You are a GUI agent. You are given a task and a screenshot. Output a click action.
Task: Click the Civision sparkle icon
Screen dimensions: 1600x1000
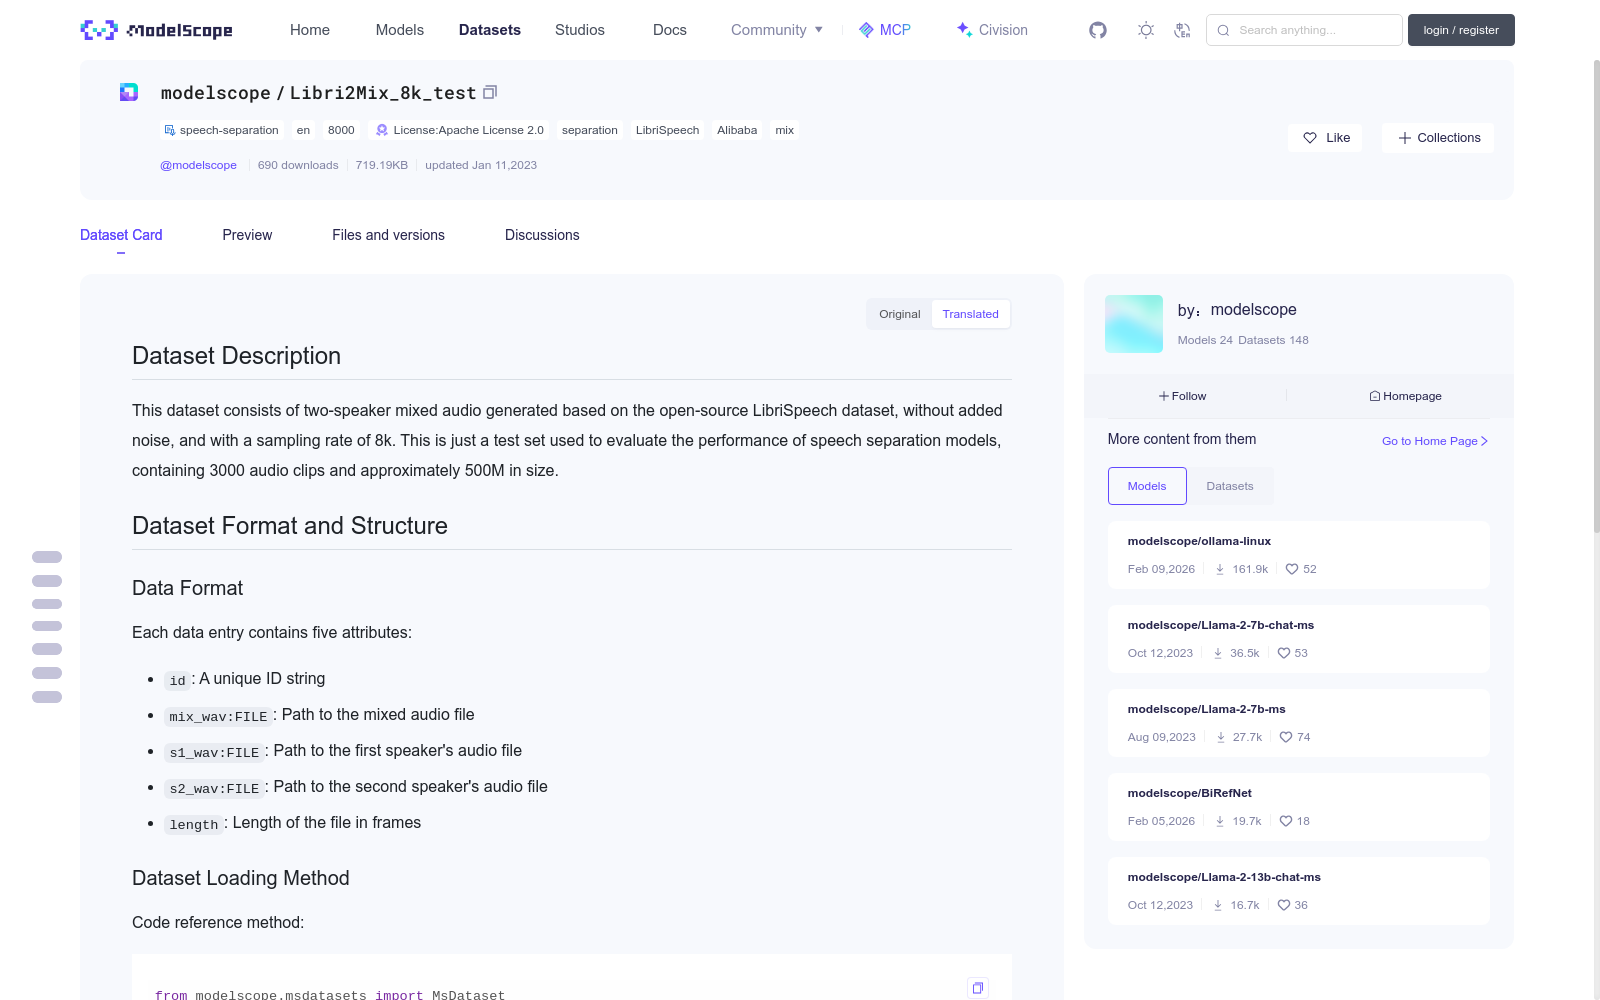tap(964, 30)
